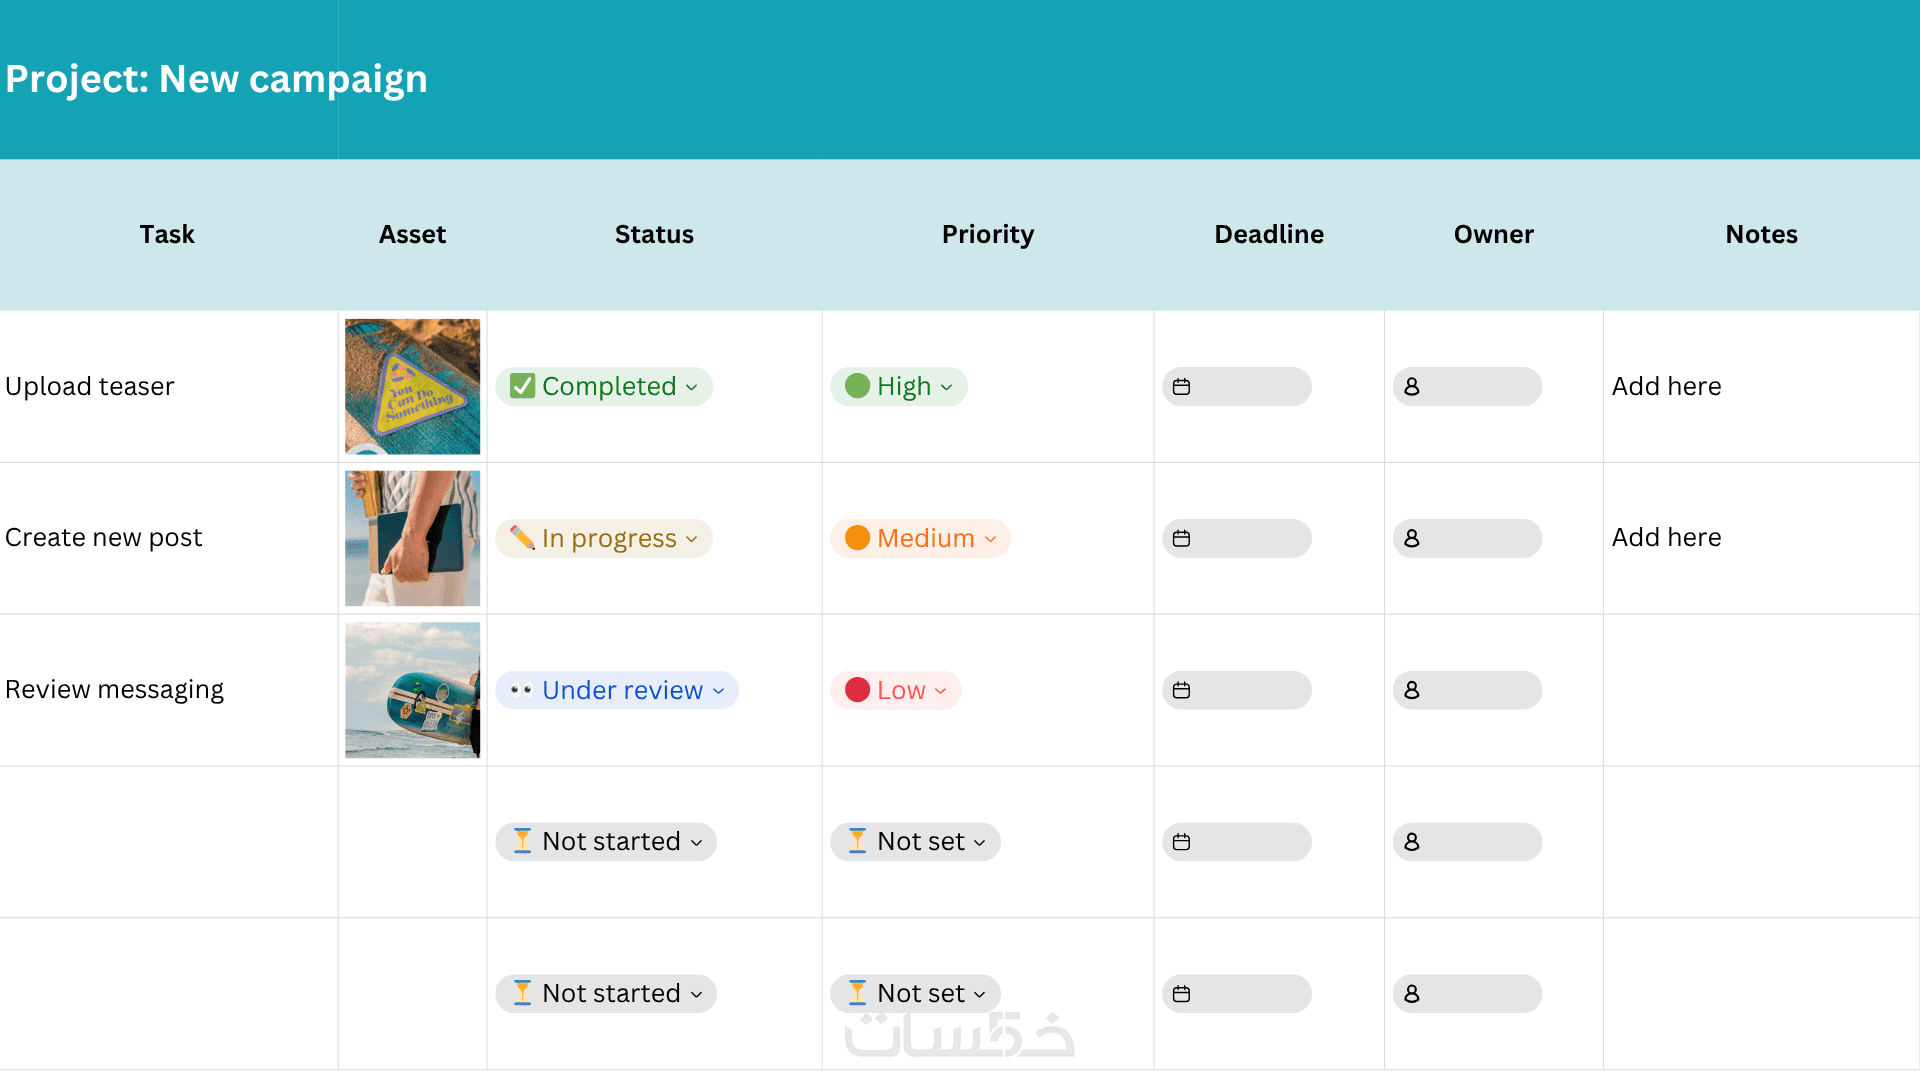Click eyes icon on Under review status
This screenshot has height=1080, width=1920.
coord(521,690)
